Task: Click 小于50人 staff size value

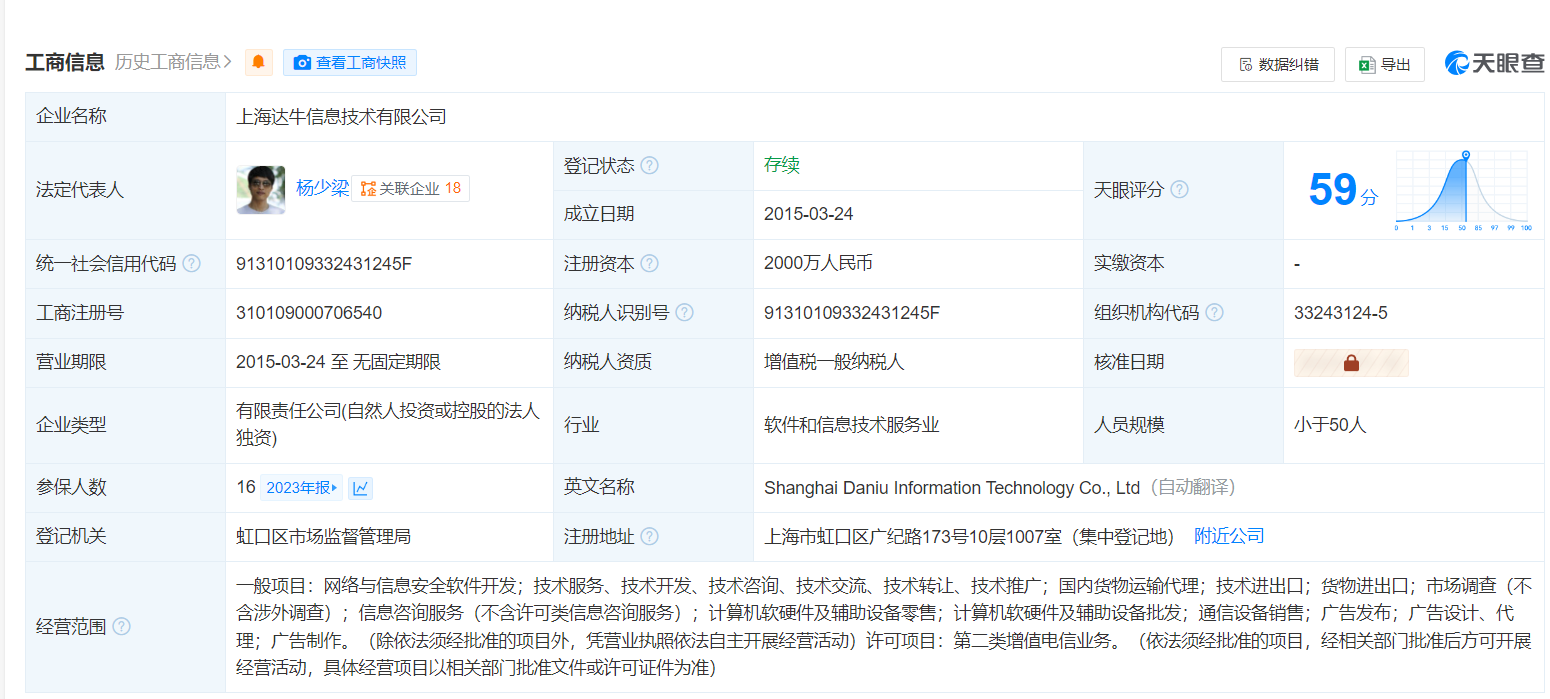Action: point(1330,425)
